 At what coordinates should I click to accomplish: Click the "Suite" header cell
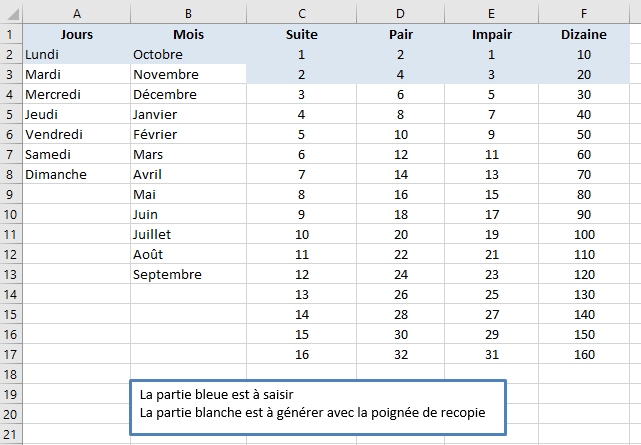(x=302, y=34)
